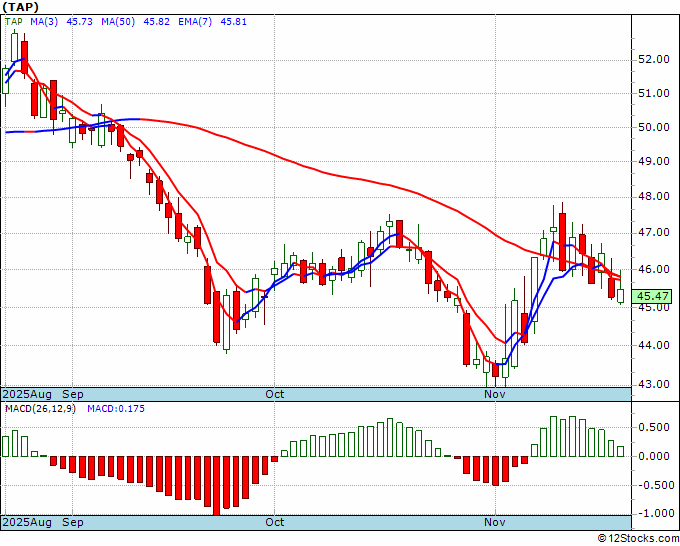
Task: Select the MA(3) value 45.73
Action: pos(79,22)
